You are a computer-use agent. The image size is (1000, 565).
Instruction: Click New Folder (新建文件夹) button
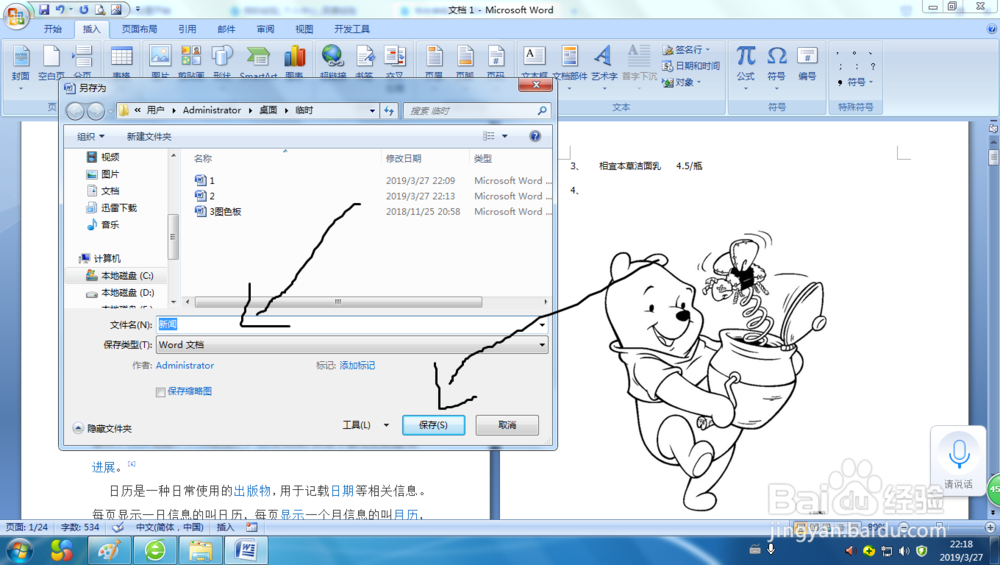click(x=149, y=136)
